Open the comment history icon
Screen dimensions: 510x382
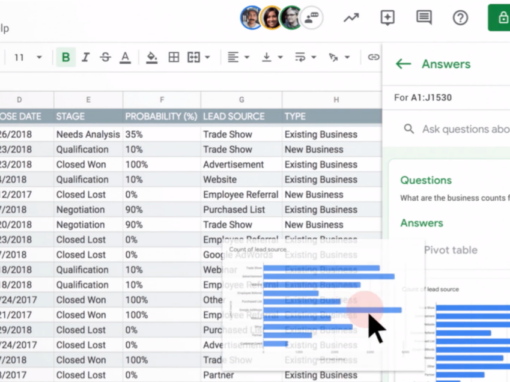424,18
